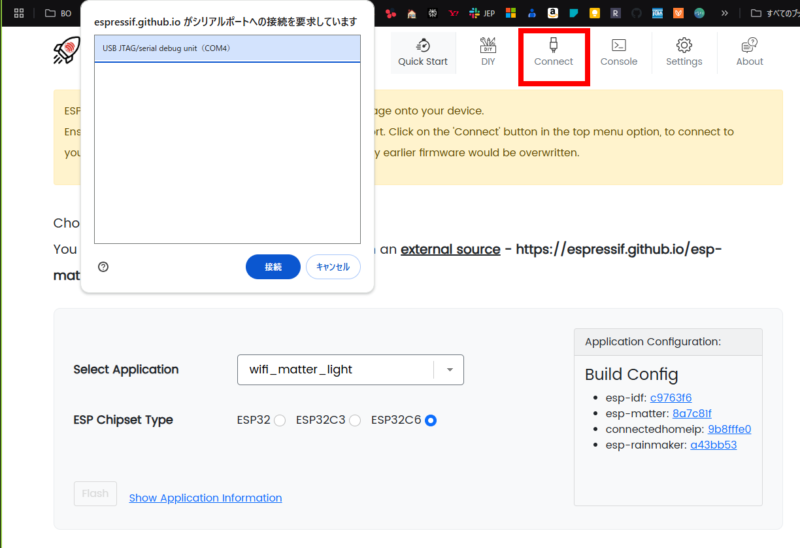Open the Settings gear menu
800x548 pixels.
coord(684,45)
